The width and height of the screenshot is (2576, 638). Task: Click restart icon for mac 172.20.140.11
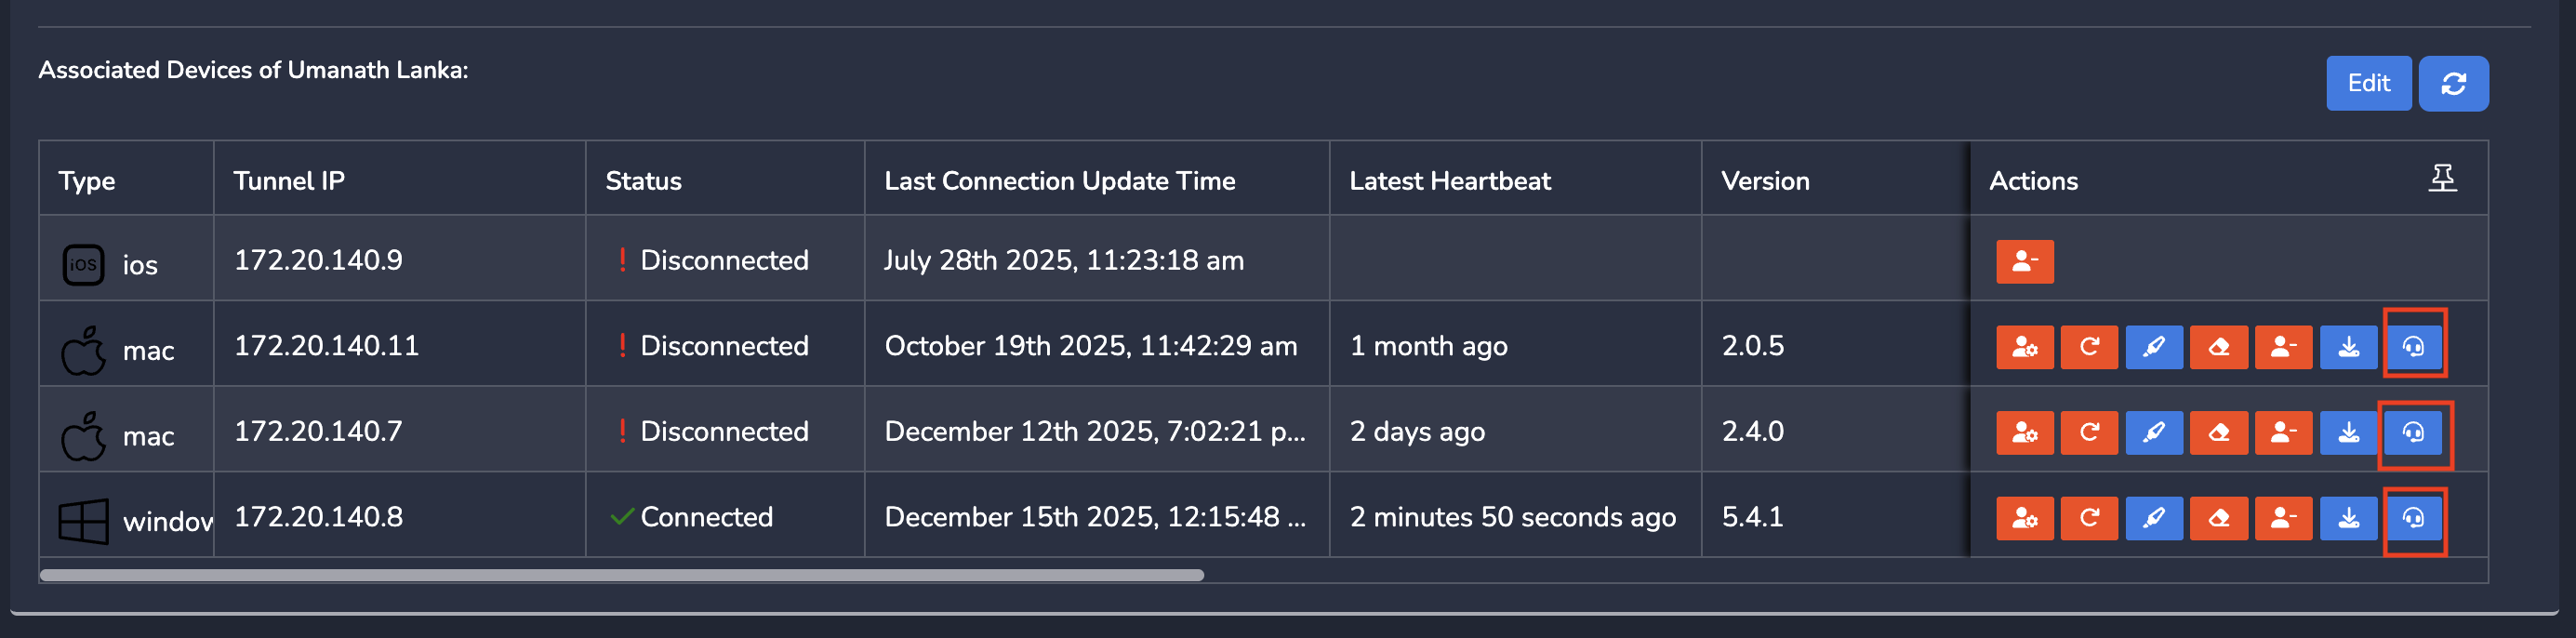(x=2088, y=348)
